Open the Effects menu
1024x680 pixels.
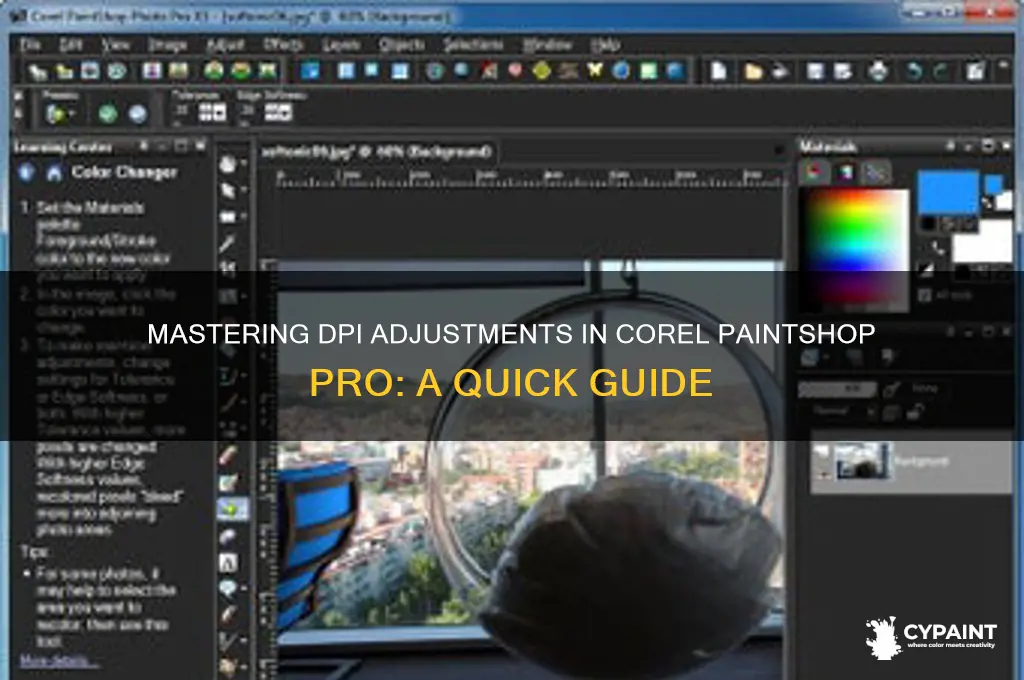tap(283, 44)
